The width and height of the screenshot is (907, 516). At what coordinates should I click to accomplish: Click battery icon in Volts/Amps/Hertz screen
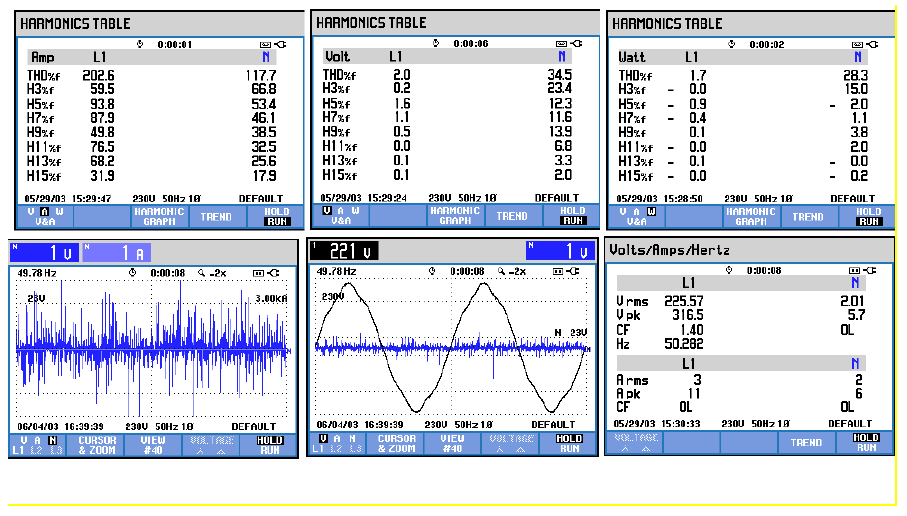click(x=855, y=270)
